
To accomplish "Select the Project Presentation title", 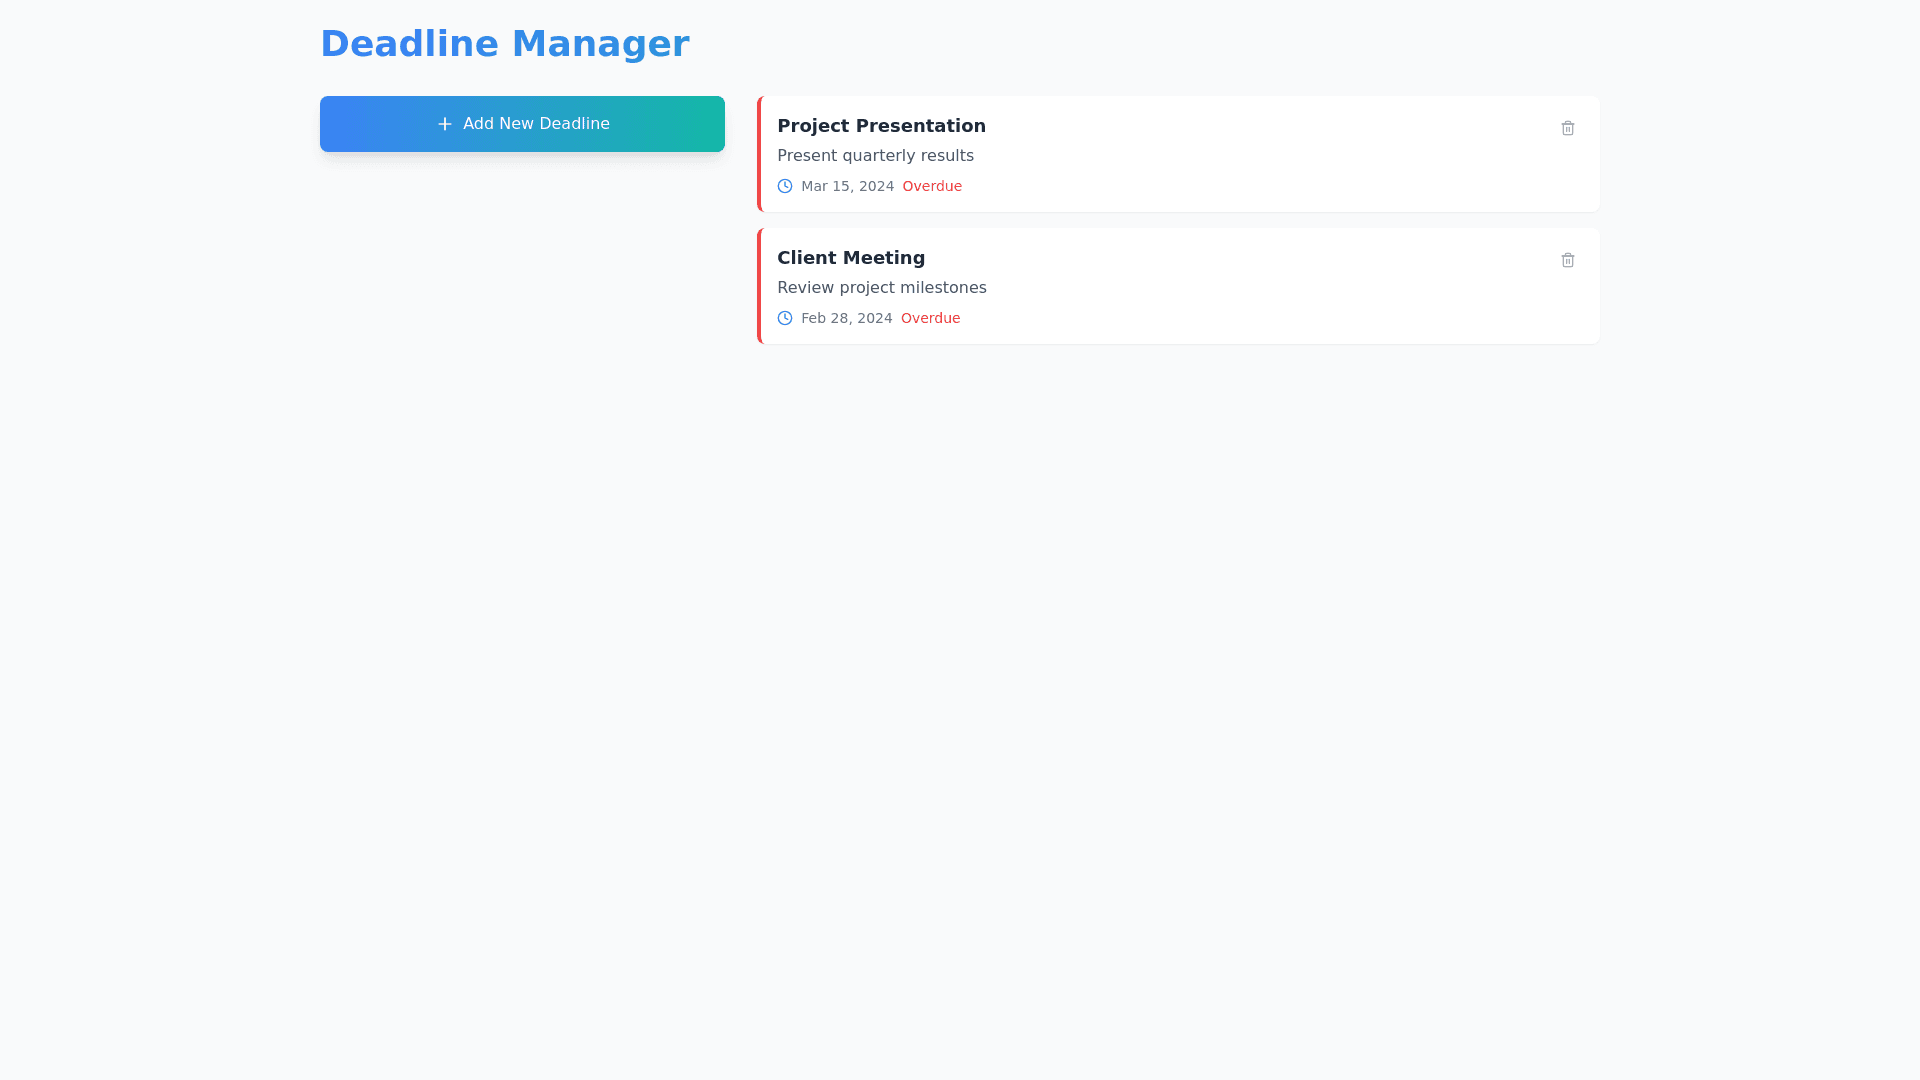I will coord(881,126).
